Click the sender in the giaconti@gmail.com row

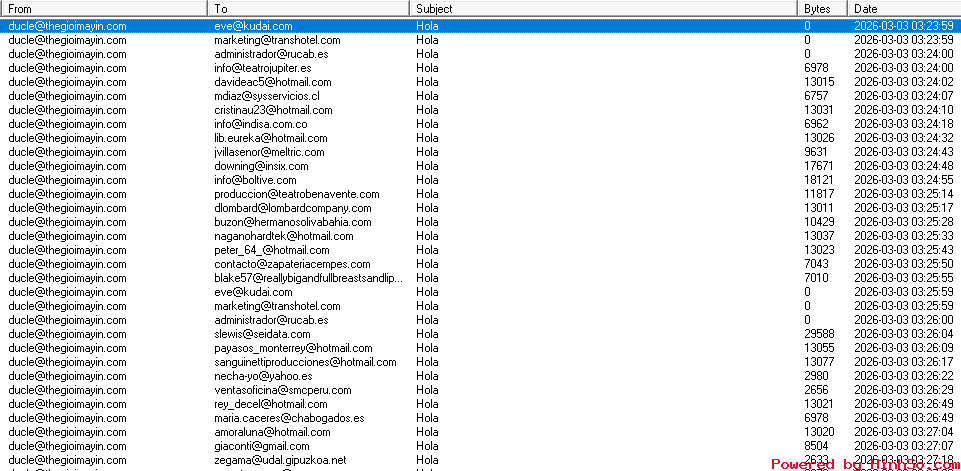tap(67, 446)
